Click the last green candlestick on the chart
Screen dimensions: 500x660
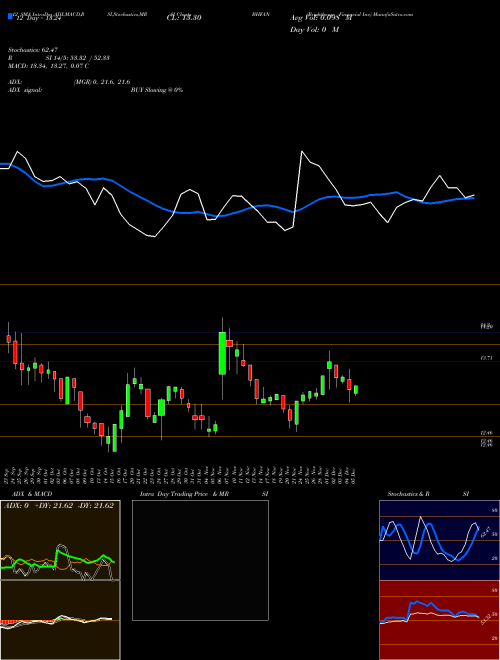coord(356,390)
